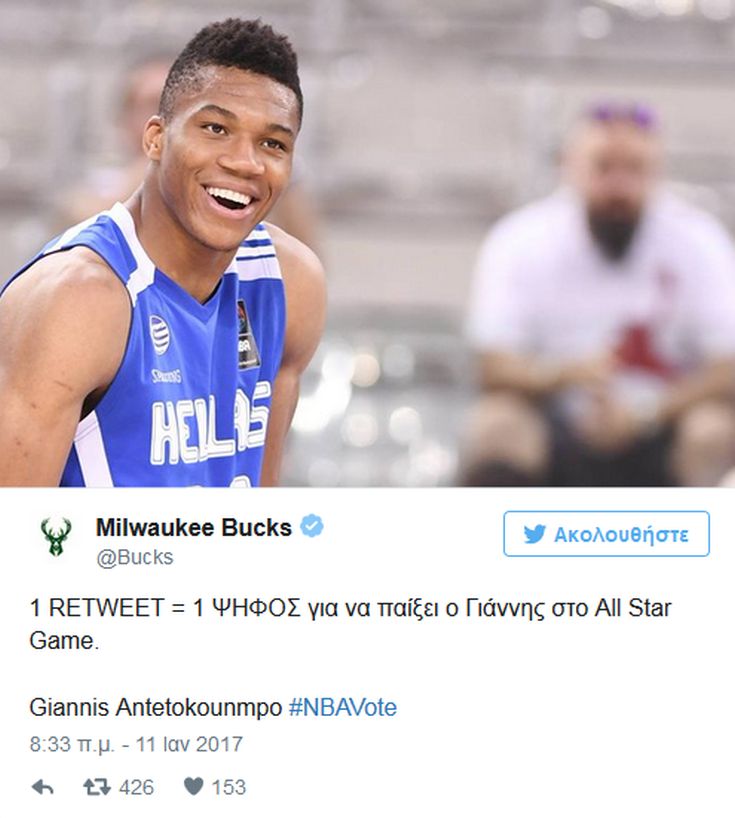Image resolution: width=735 pixels, height=818 pixels.
Task: Click the Giannis Antetokounmpo text line
Action: coord(155,708)
